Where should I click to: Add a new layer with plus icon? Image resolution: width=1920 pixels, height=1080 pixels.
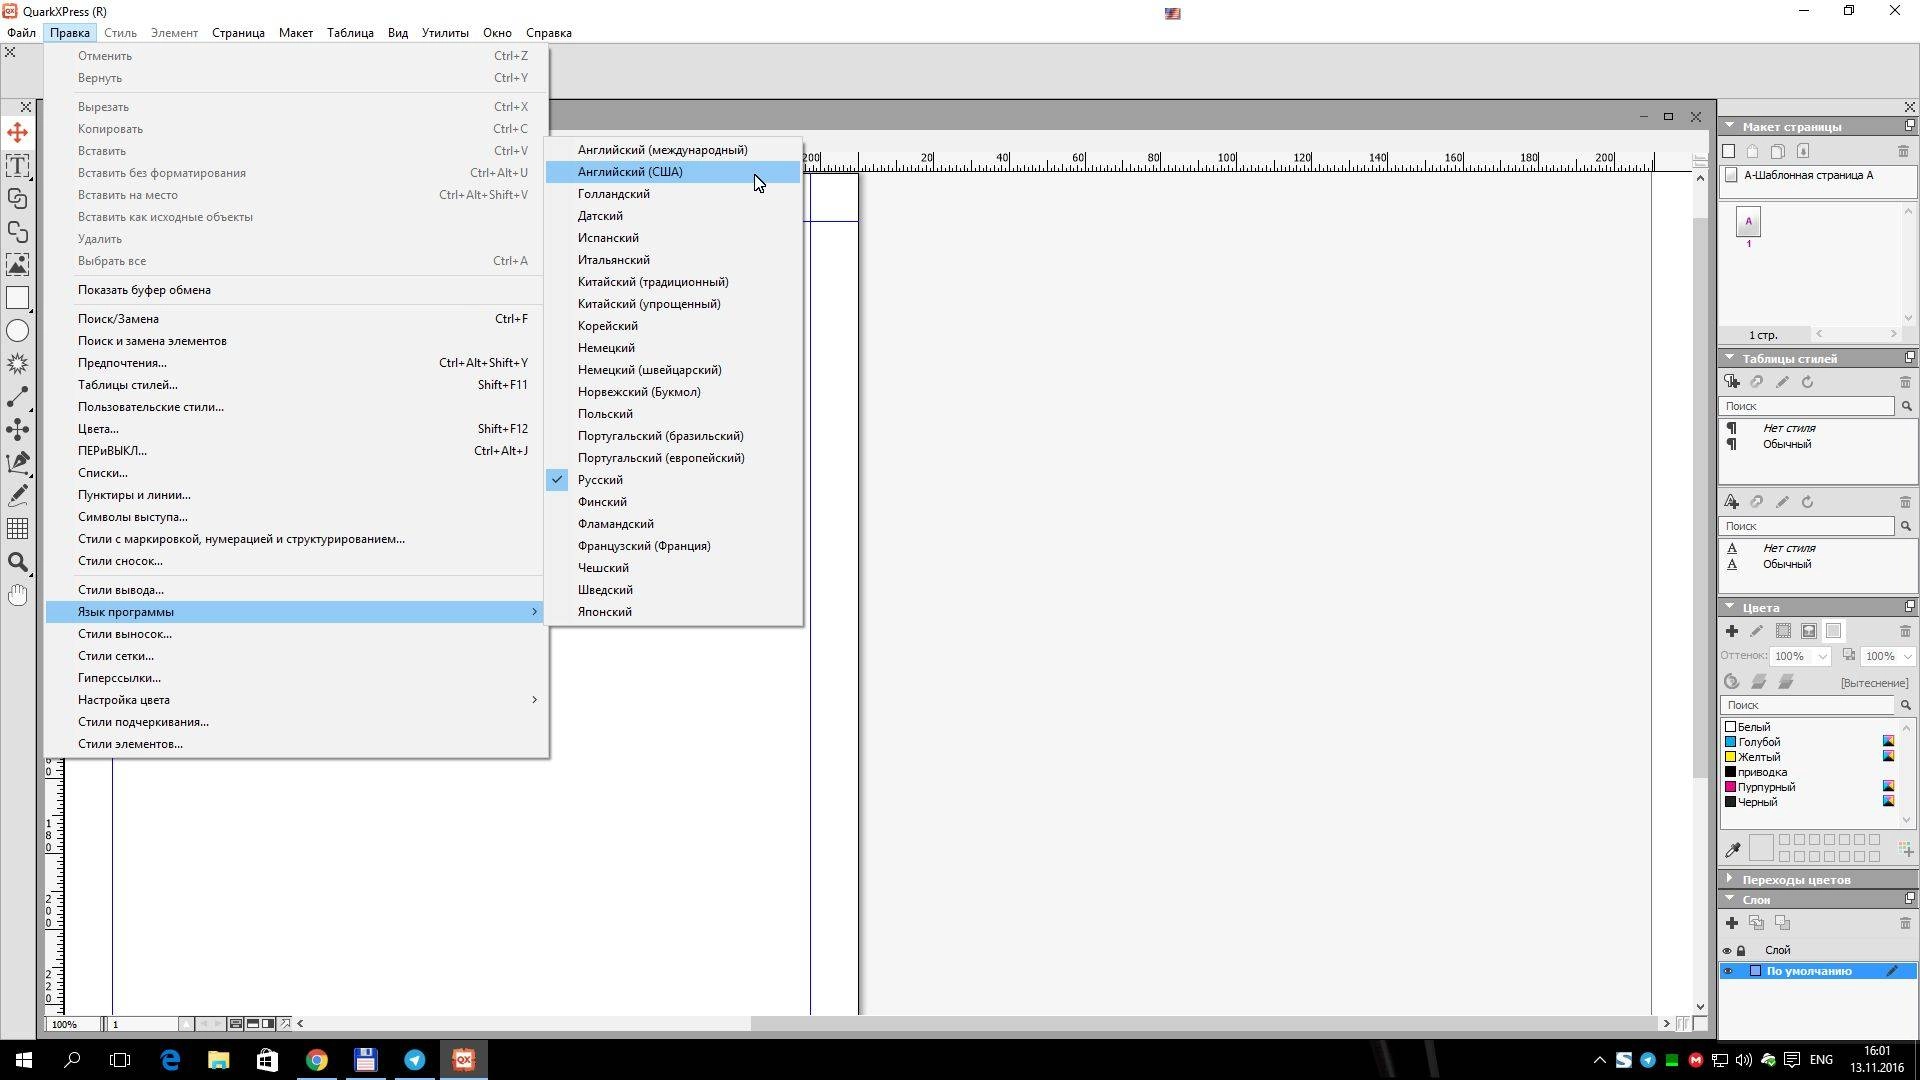pyautogui.click(x=1732, y=923)
